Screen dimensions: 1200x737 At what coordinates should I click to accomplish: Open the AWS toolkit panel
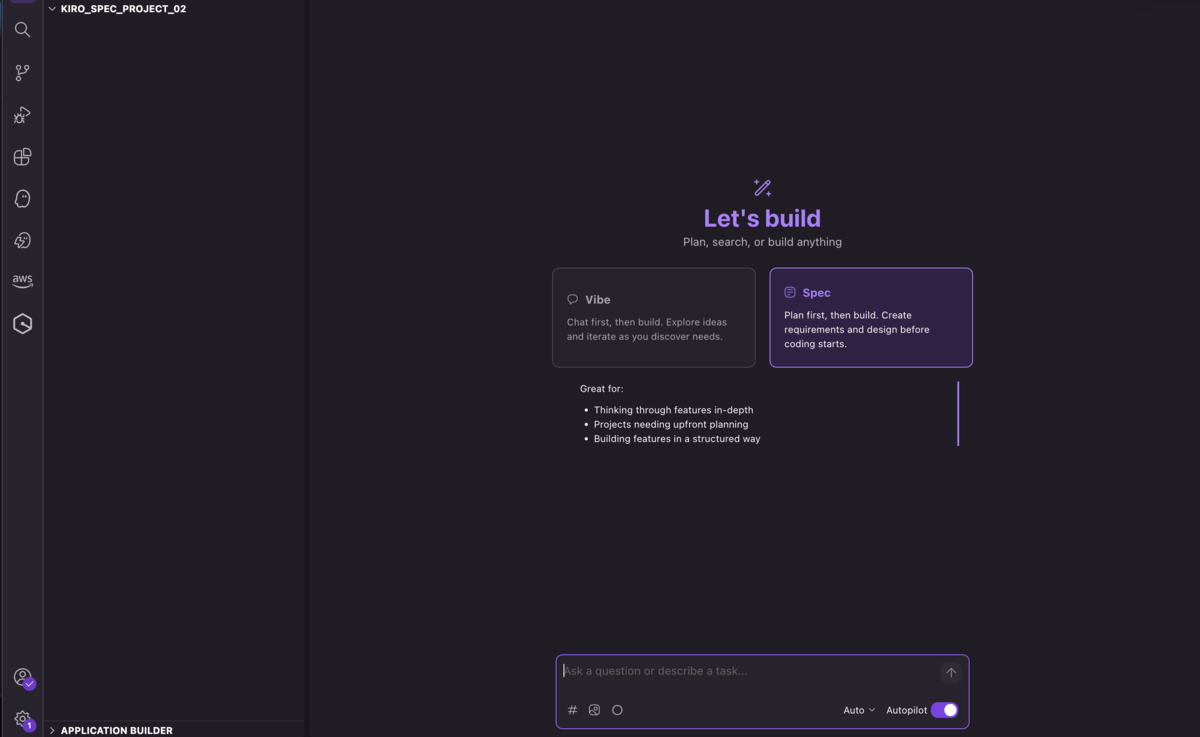point(22,282)
